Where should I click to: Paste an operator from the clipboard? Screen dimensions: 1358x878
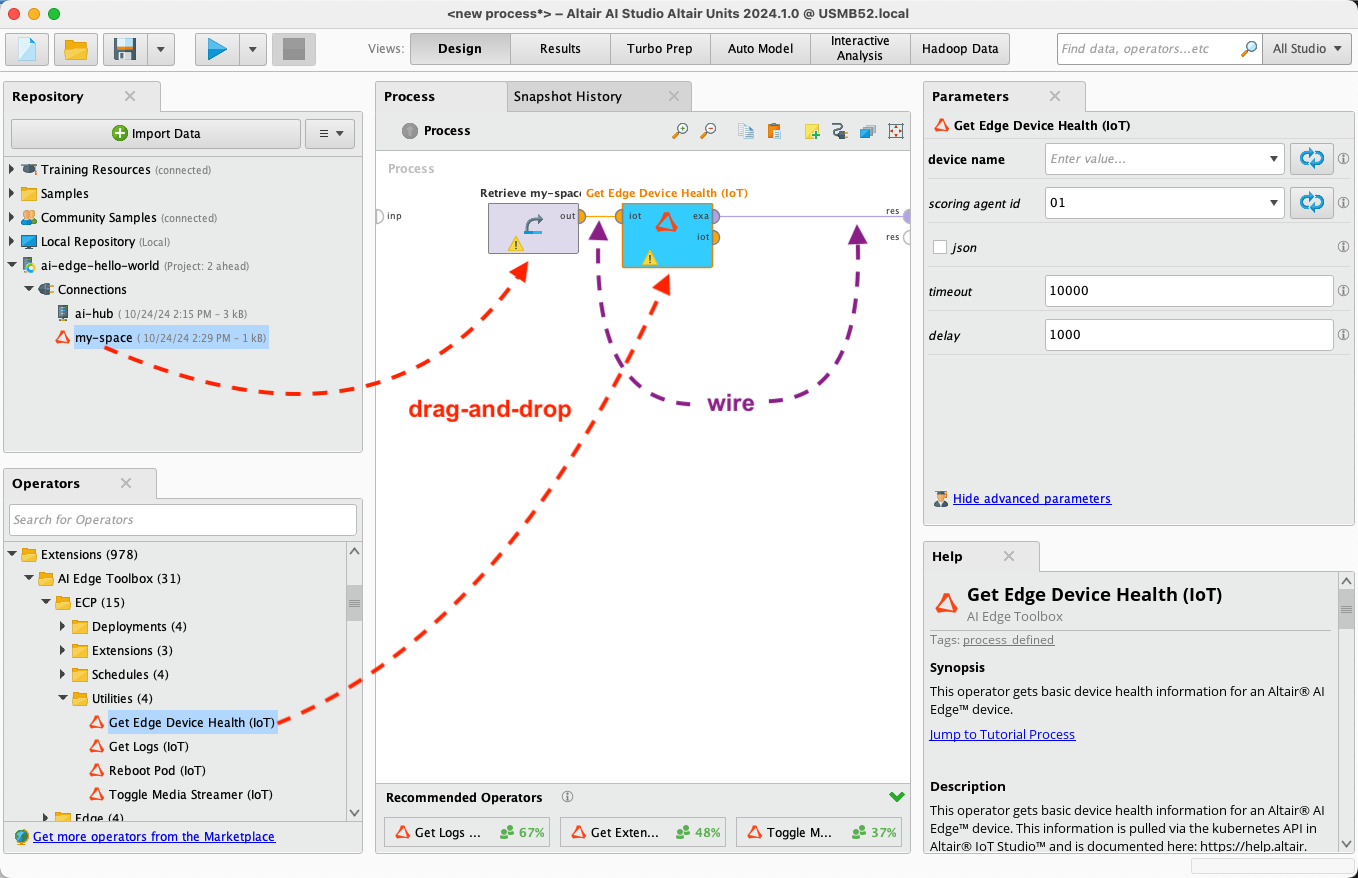[x=774, y=130]
